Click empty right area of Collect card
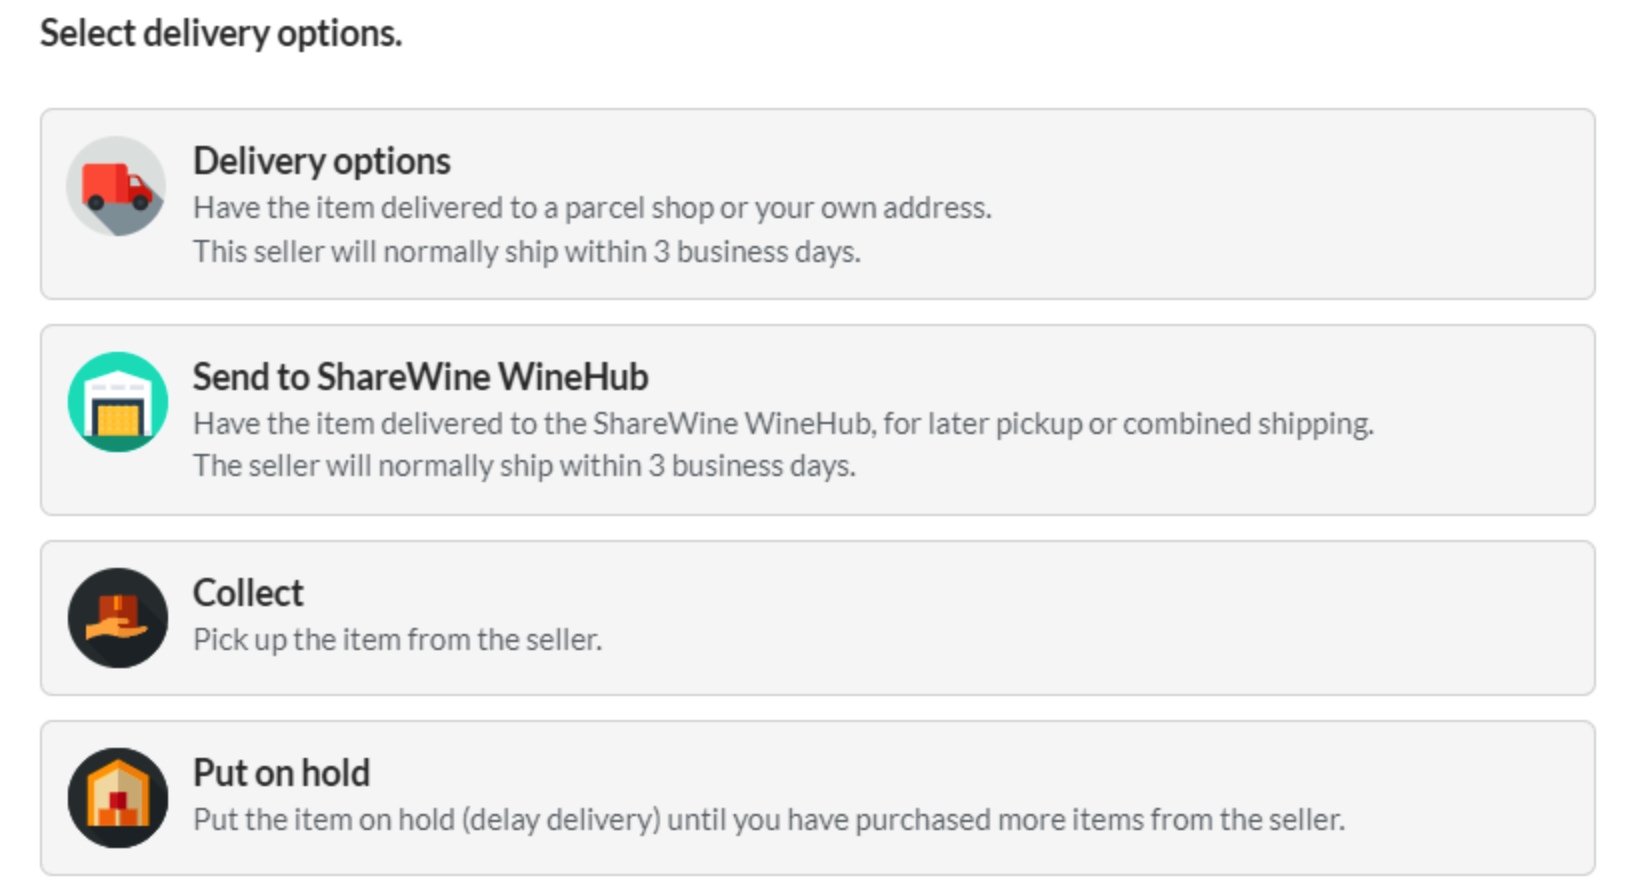1632x892 pixels. point(1100,618)
